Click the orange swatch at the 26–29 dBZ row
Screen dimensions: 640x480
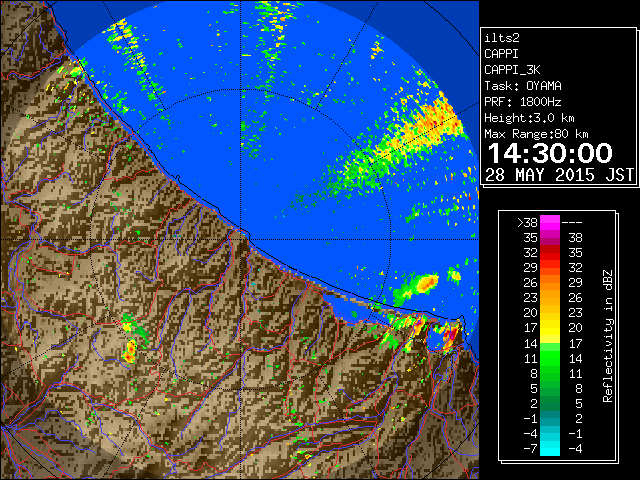point(550,282)
